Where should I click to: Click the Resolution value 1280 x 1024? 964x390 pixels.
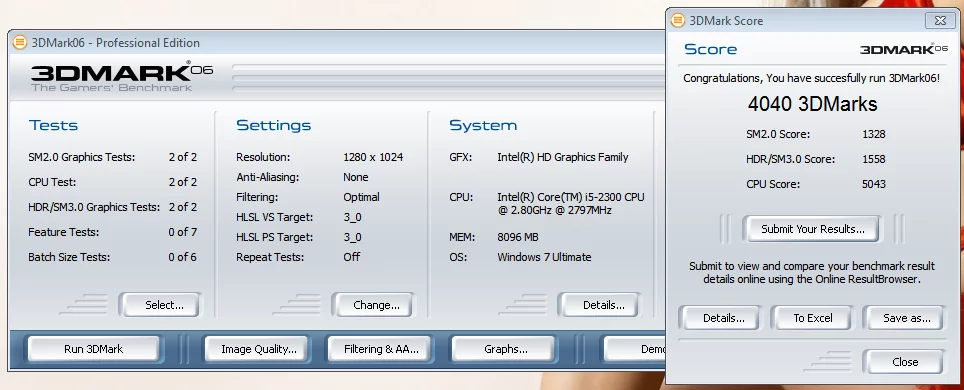tap(373, 157)
